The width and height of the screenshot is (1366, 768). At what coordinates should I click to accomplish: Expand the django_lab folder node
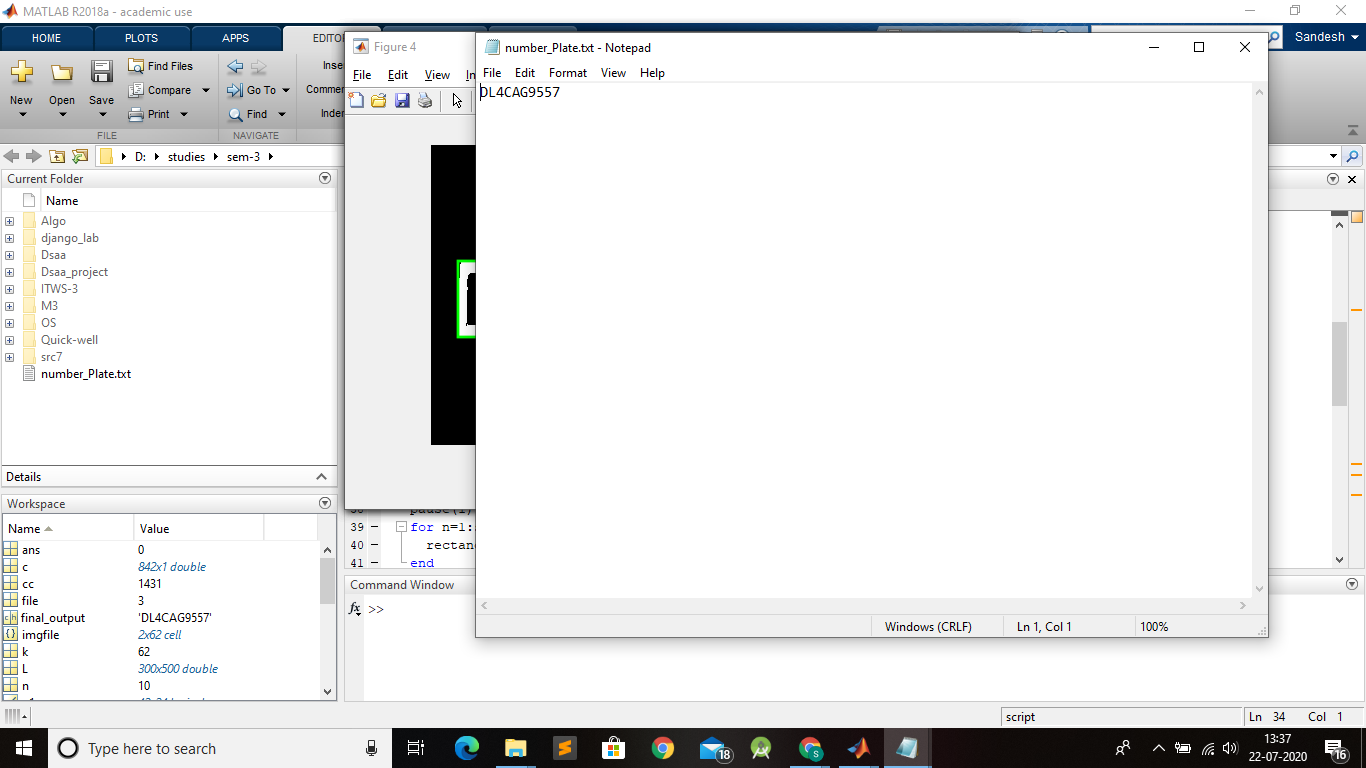(x=10, y=238)
